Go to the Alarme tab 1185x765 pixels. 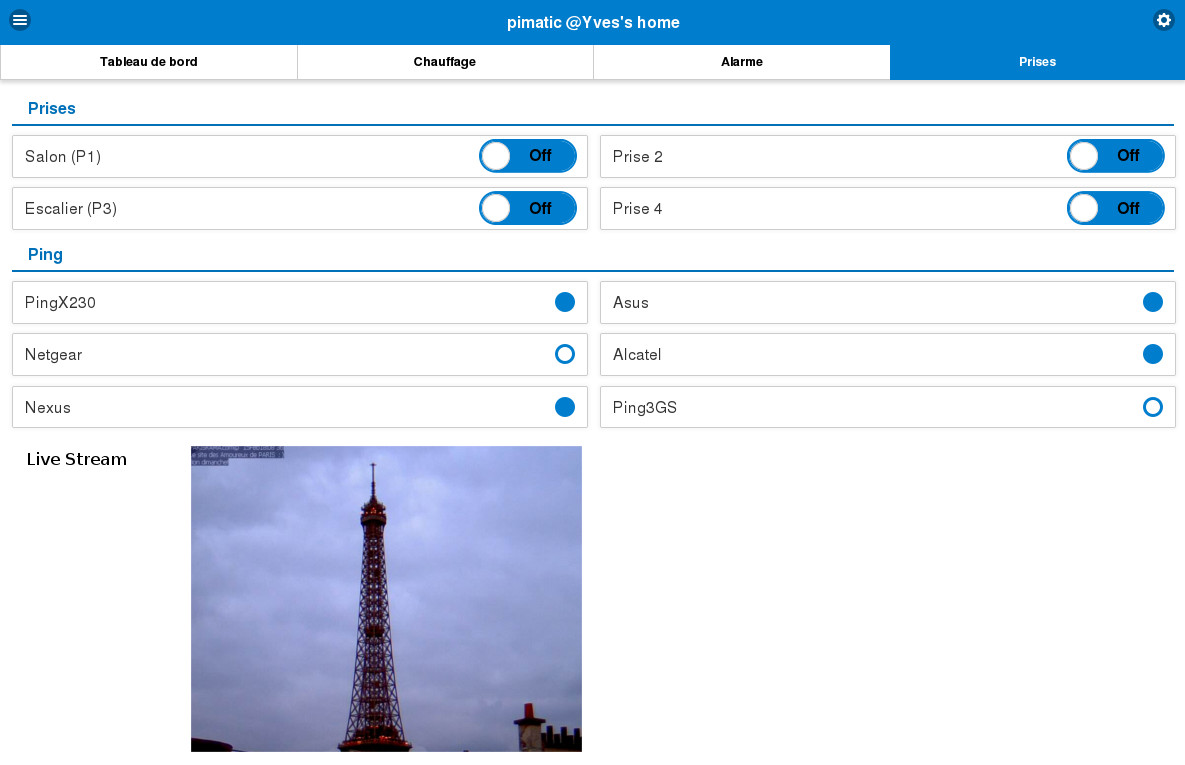(x=742, y=62)
